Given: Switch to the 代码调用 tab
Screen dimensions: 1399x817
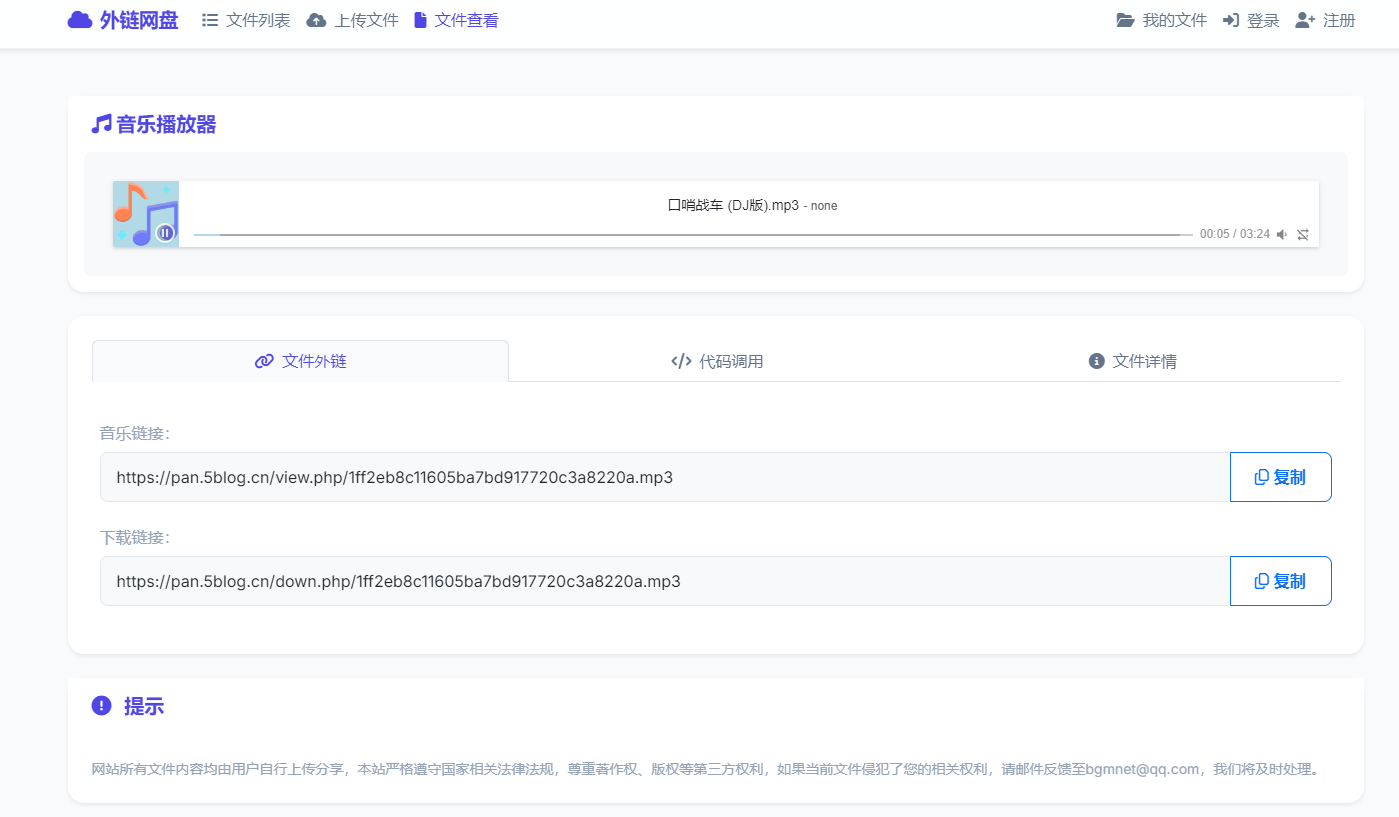Looking at the screenshot, I should pyautogui.click(x=717, y=361).
